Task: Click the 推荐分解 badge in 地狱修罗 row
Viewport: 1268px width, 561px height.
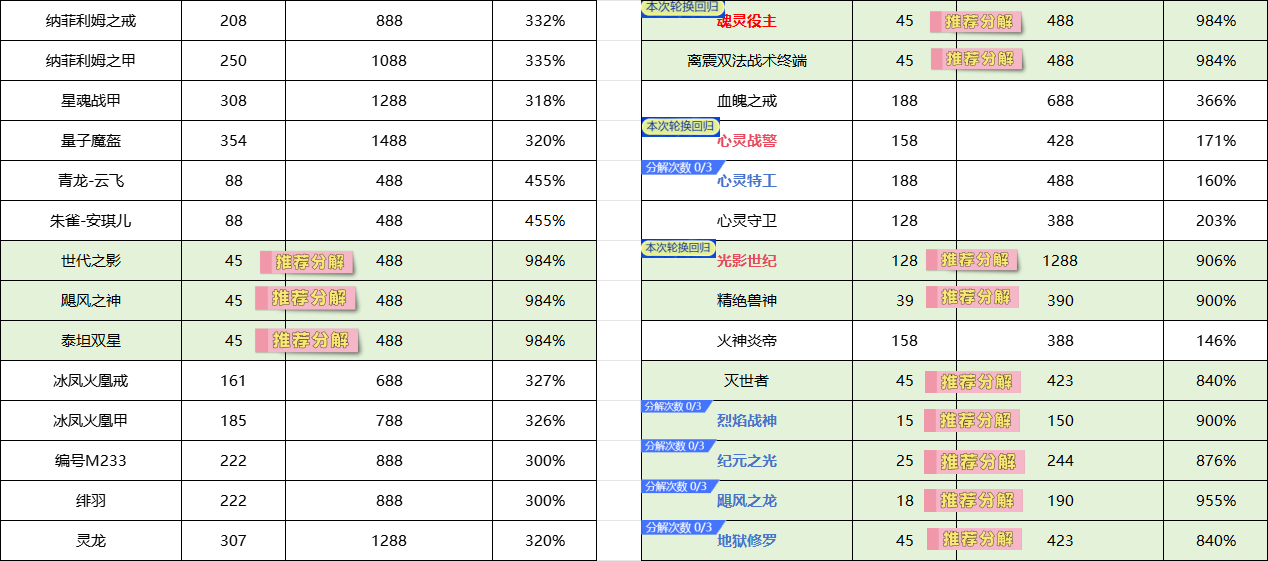Action: pos(974,539)
